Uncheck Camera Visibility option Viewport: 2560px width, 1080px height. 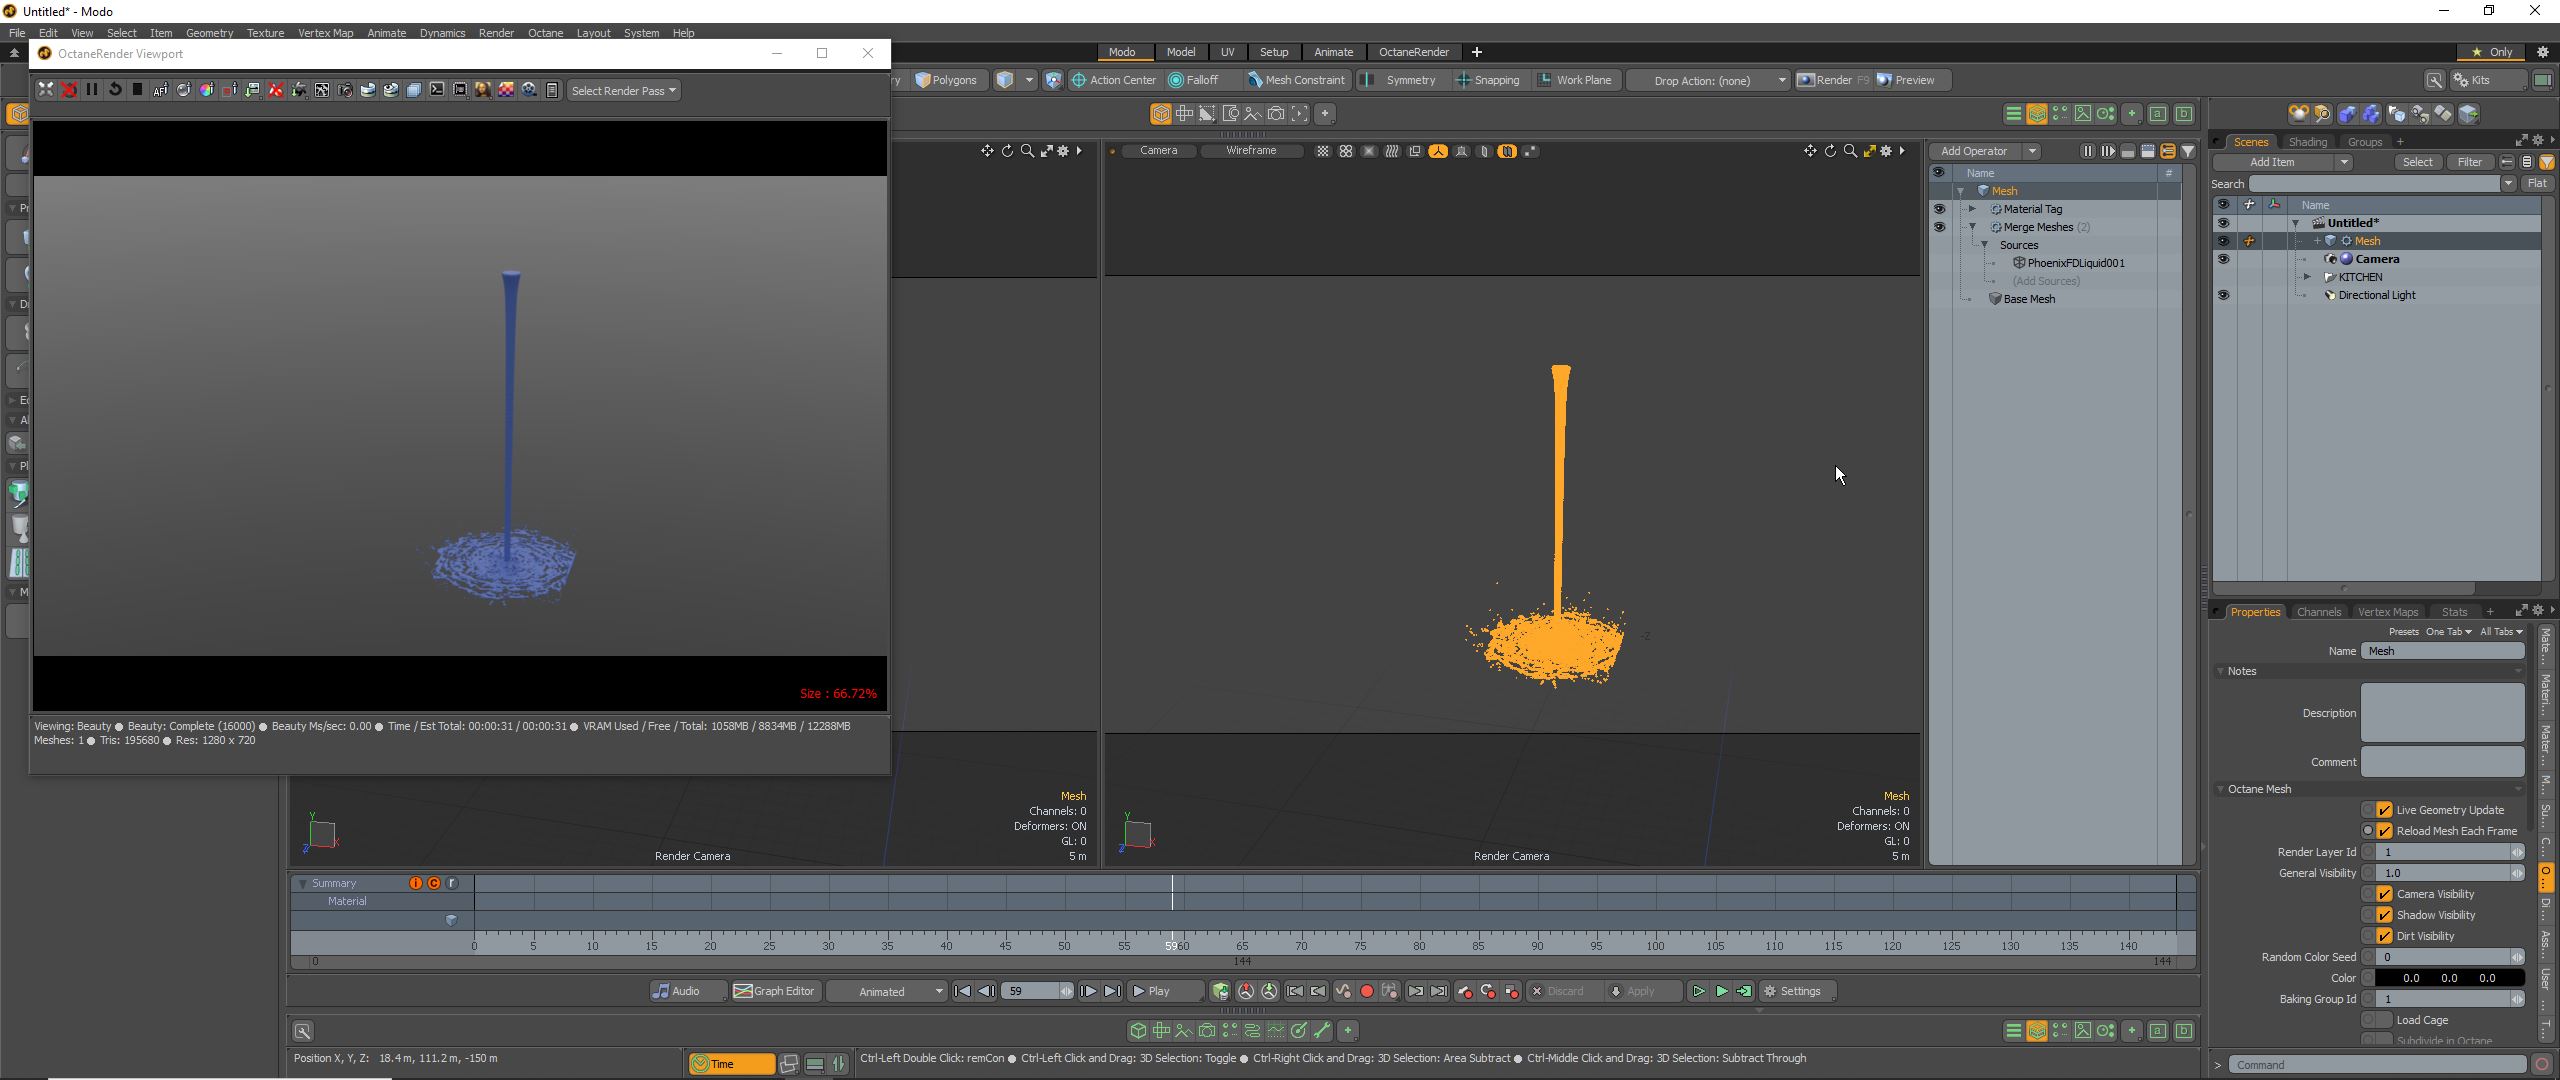tap(2385, 894)
